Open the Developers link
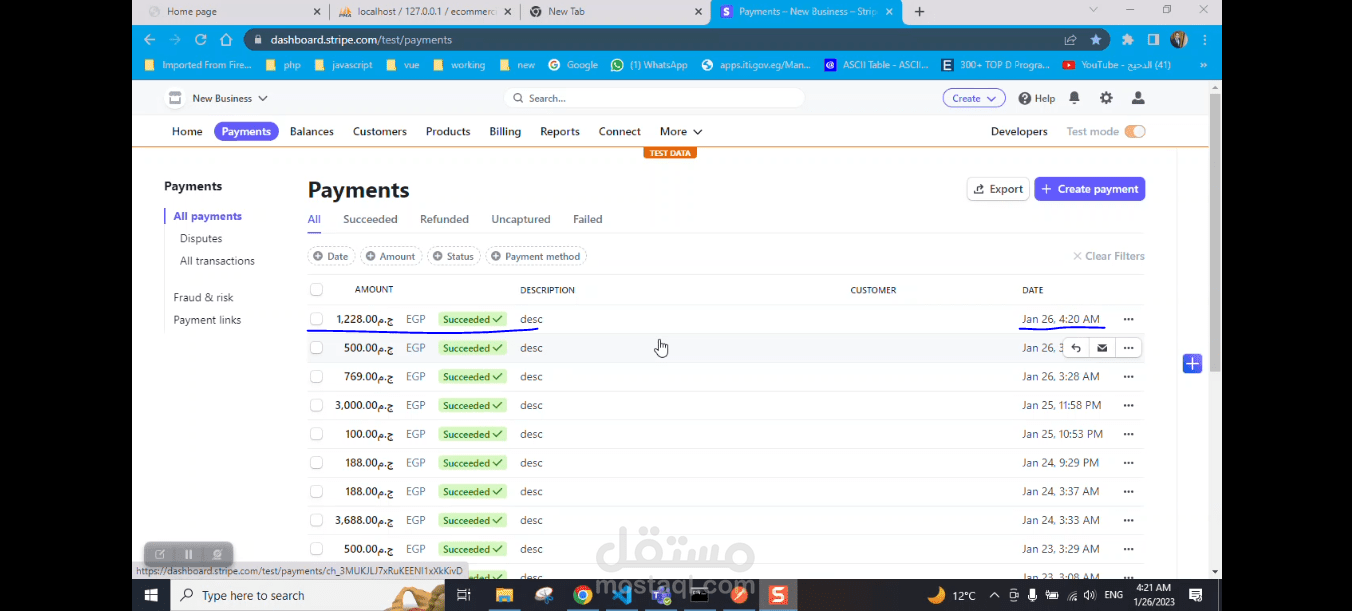This screenshot has height=611, width=1352. point(1019,132)
